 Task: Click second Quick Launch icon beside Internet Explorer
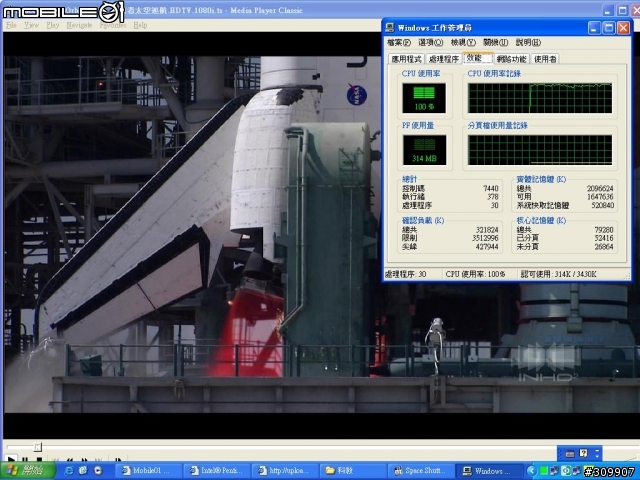click(83, 471)
